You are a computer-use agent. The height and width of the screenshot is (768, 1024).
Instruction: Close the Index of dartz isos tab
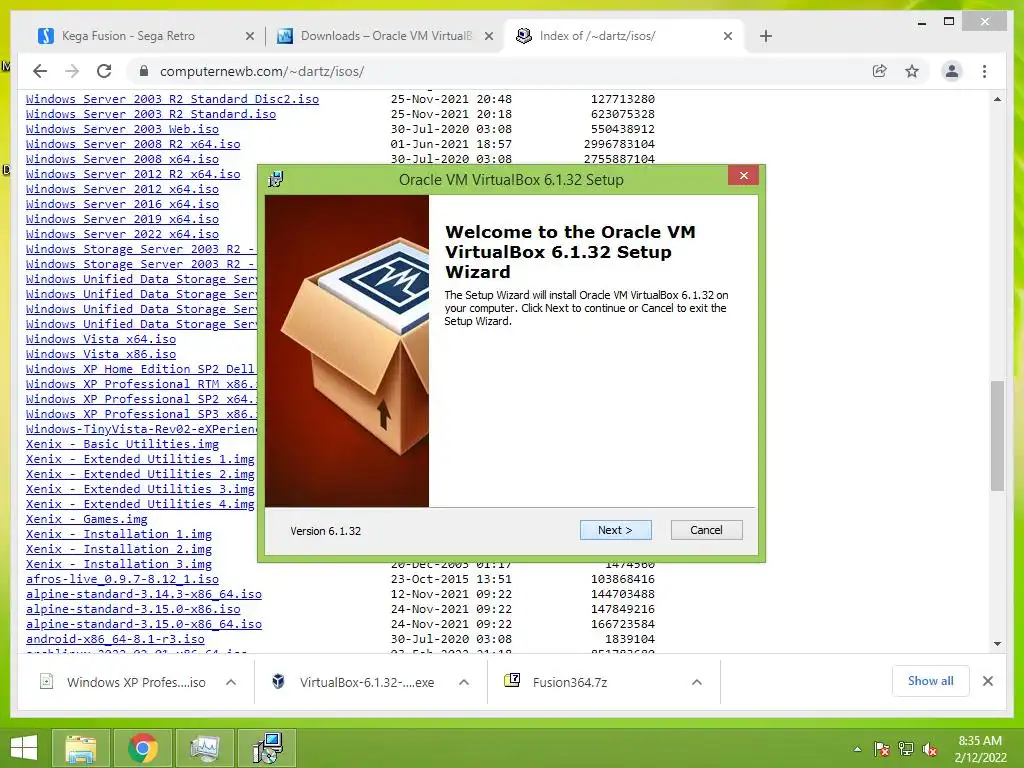[728, 37]
